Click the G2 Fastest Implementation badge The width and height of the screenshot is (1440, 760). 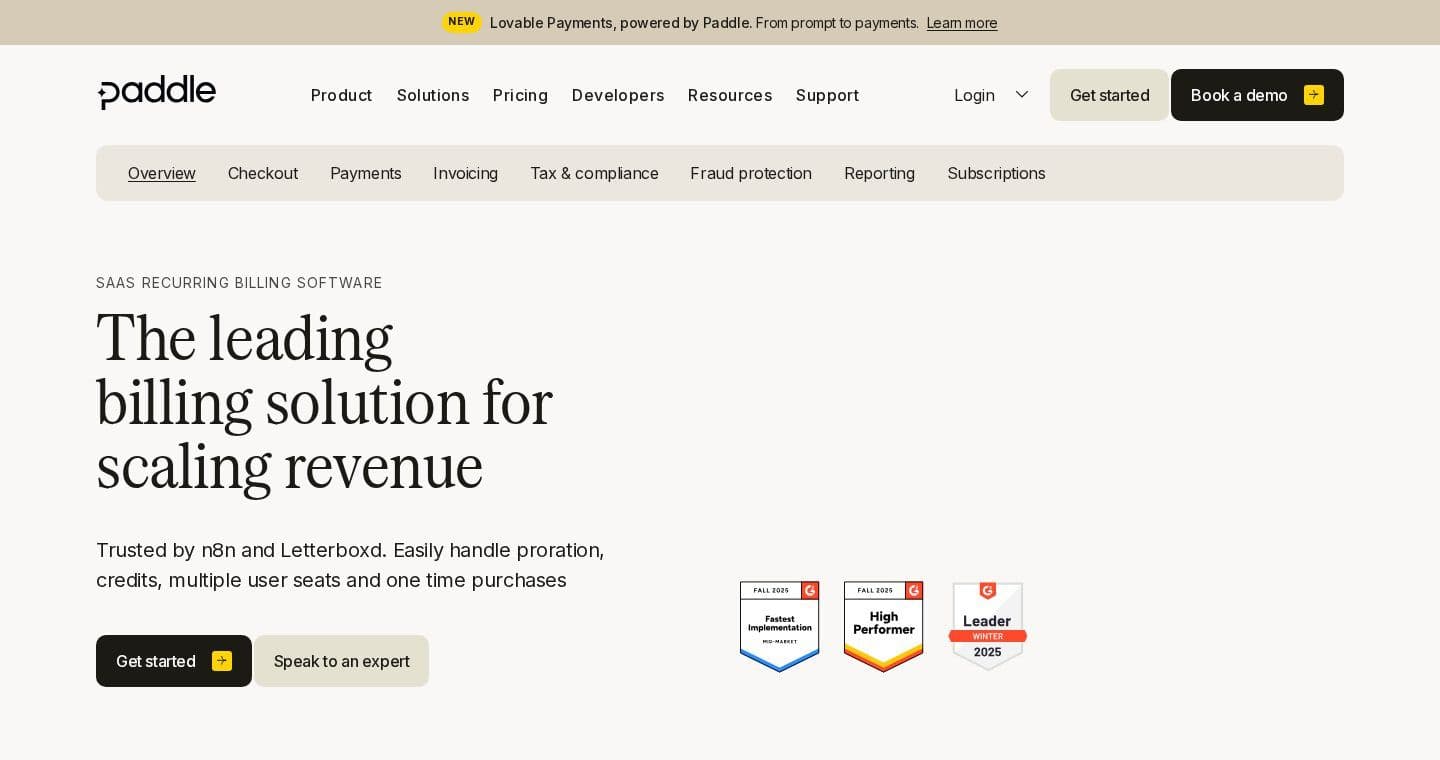coord(780,626)
